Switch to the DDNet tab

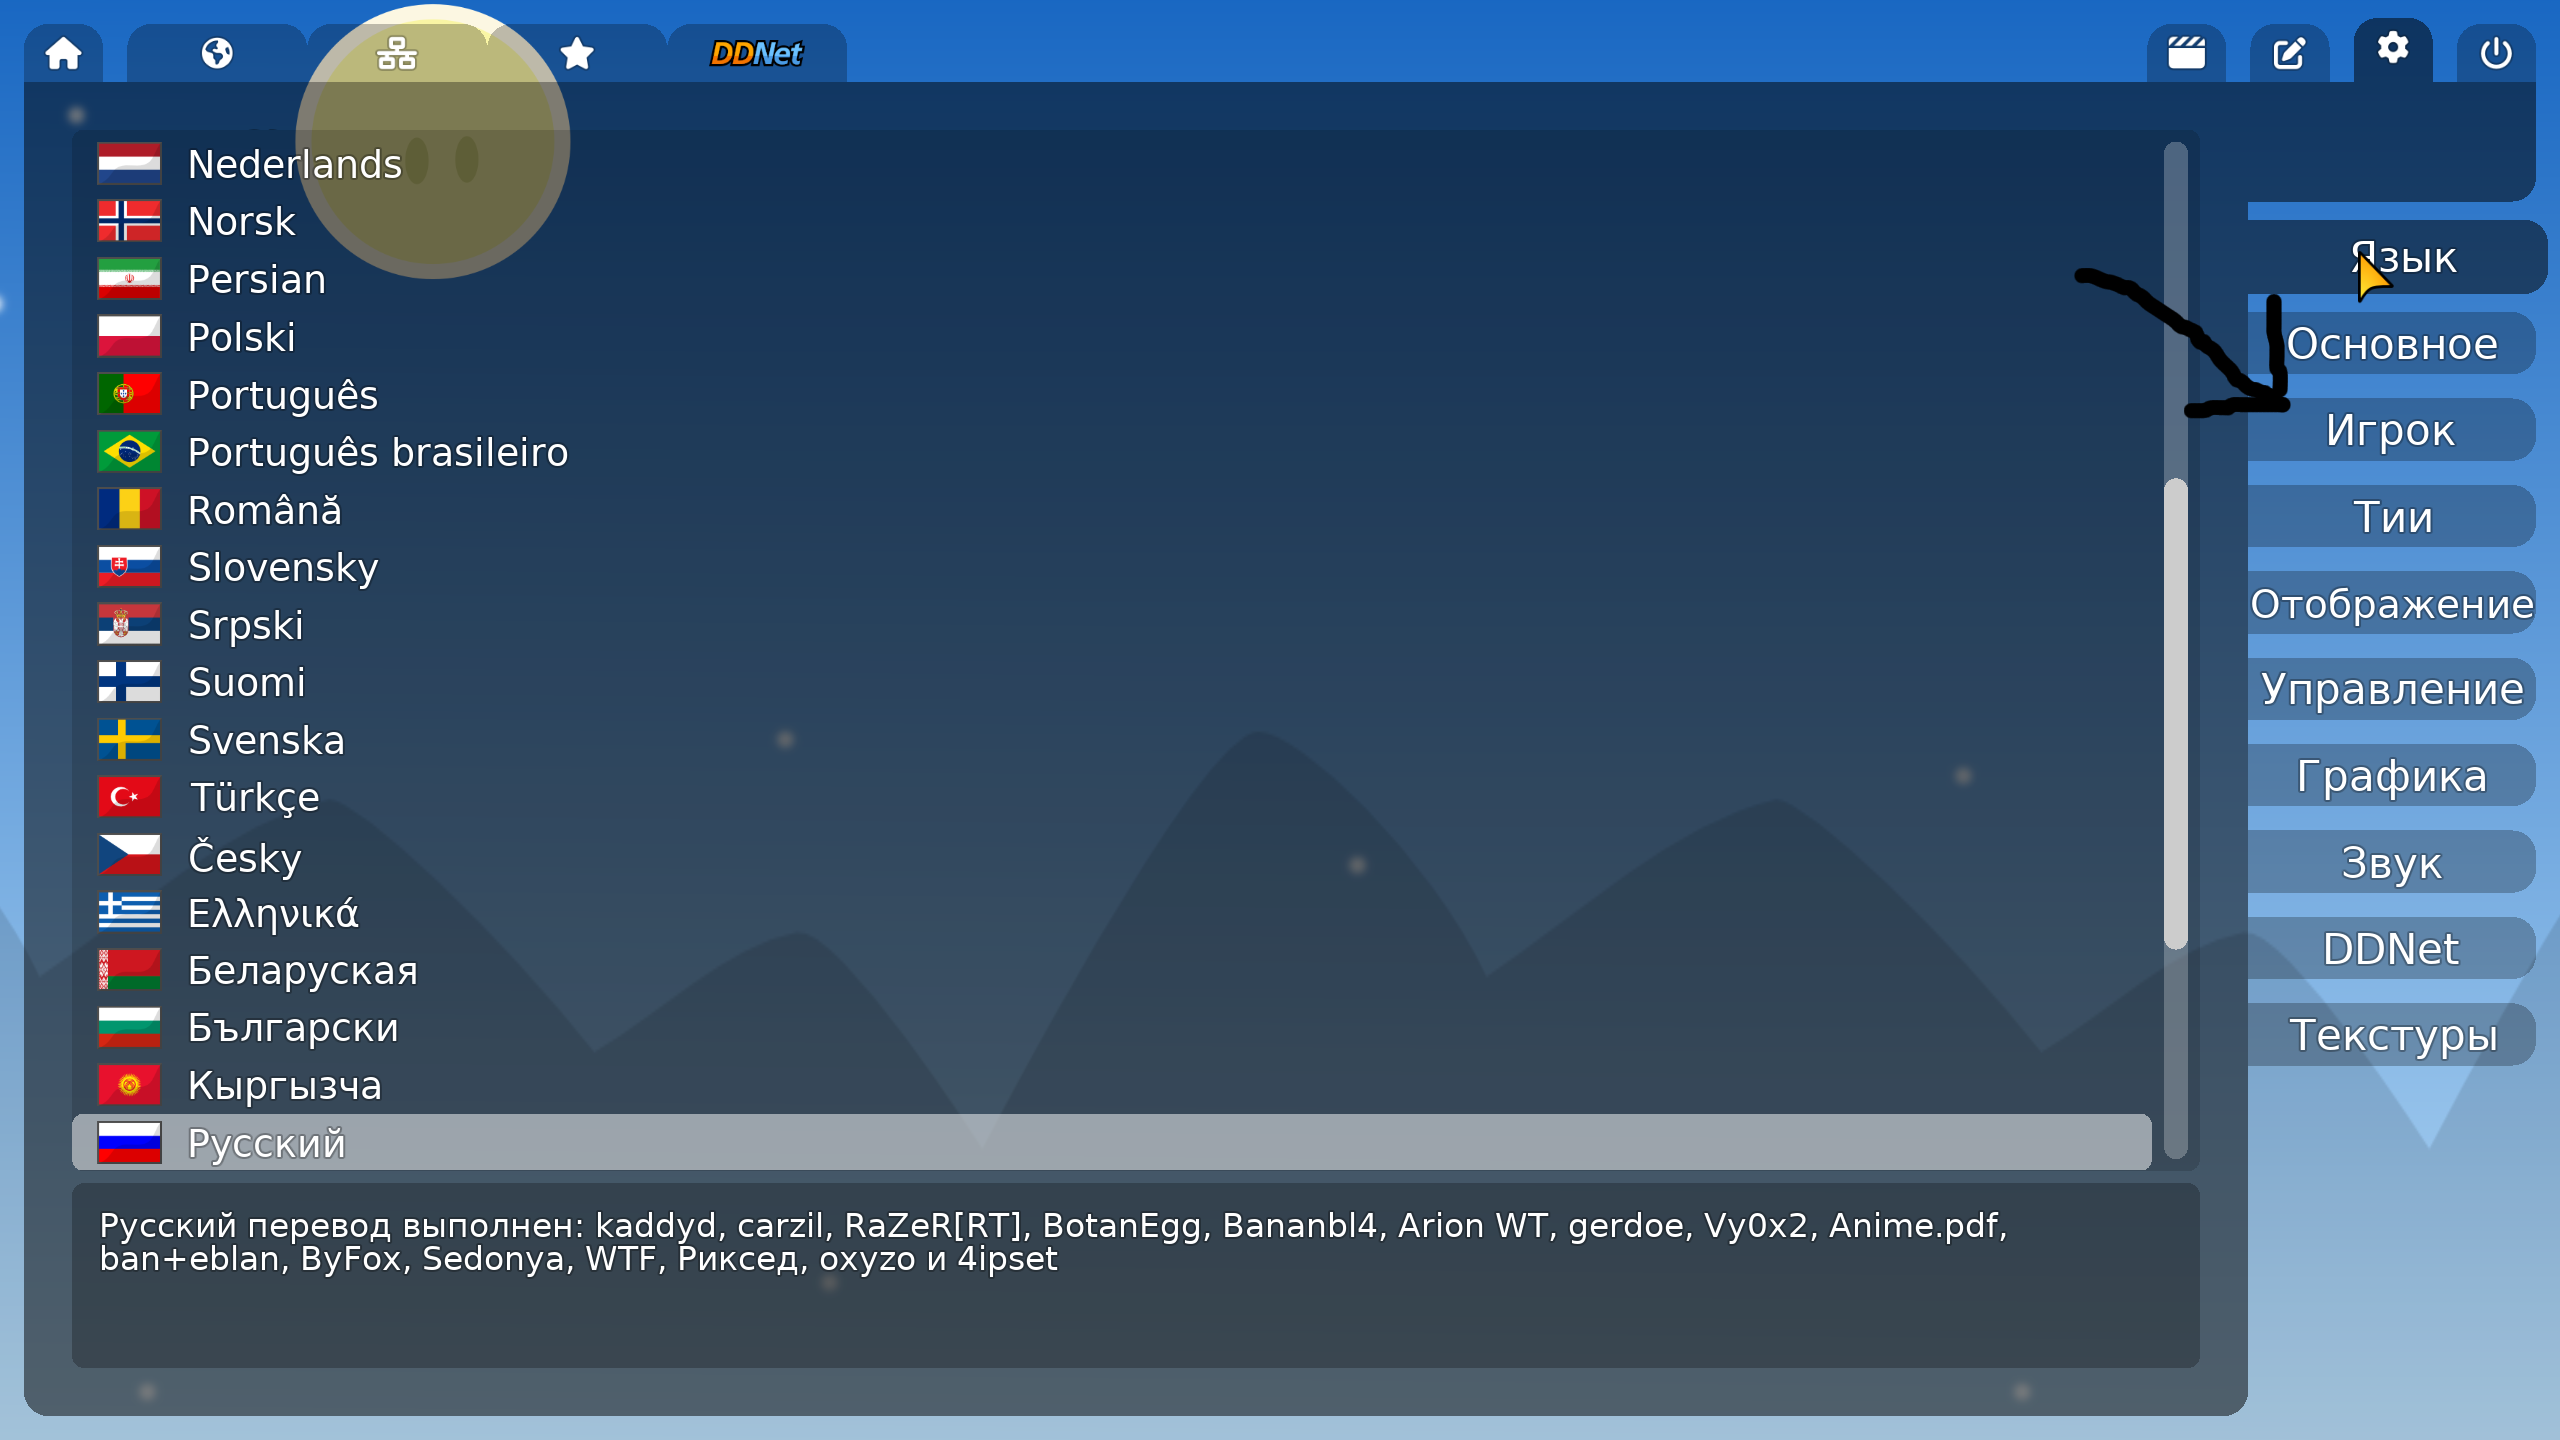pyautogui.click(x=756, y=53)
